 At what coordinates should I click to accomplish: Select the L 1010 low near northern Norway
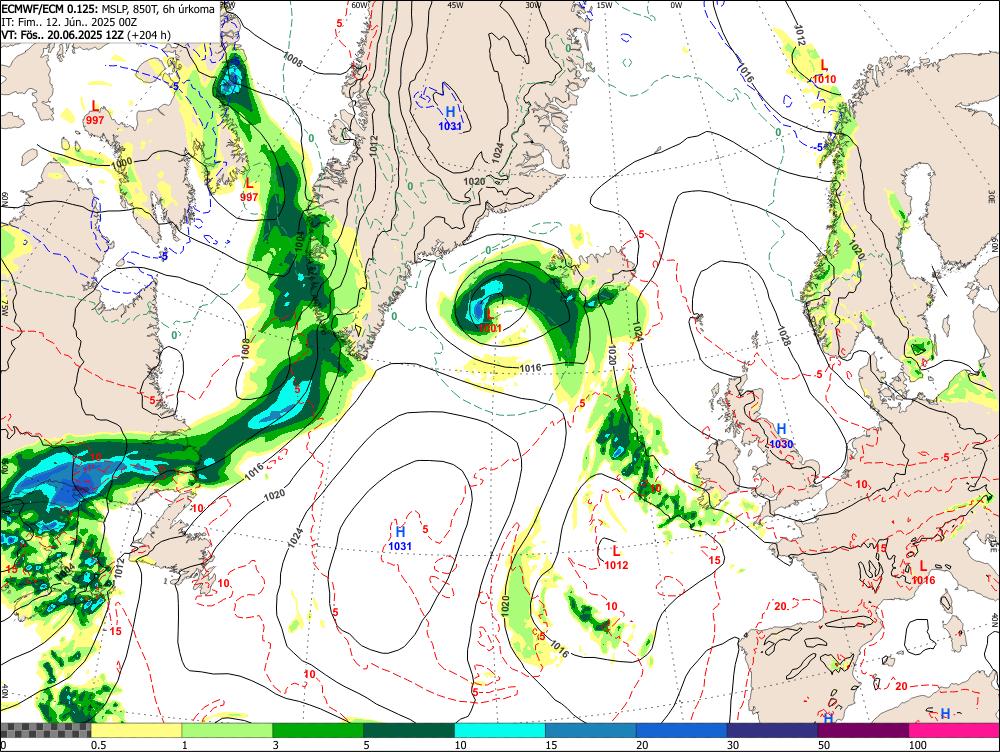click(823, 71)
